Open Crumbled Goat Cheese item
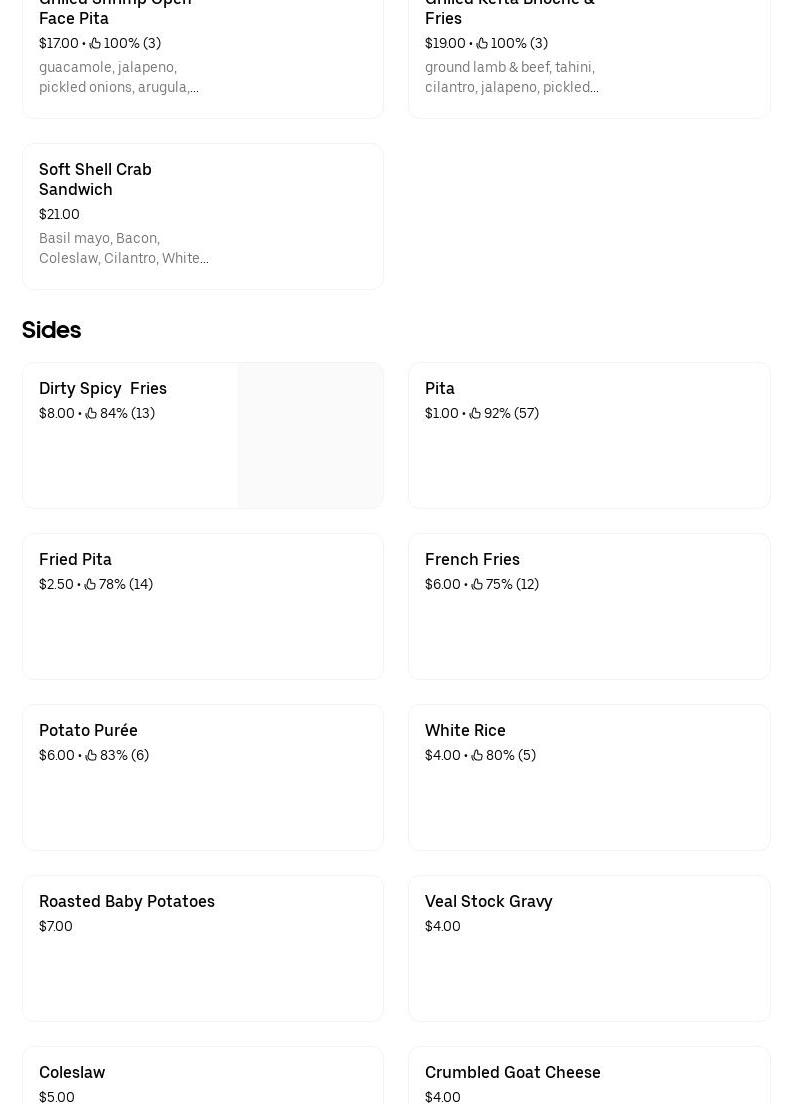The width and height of the screenshot is (804, 1104). tap(512, 1072)
